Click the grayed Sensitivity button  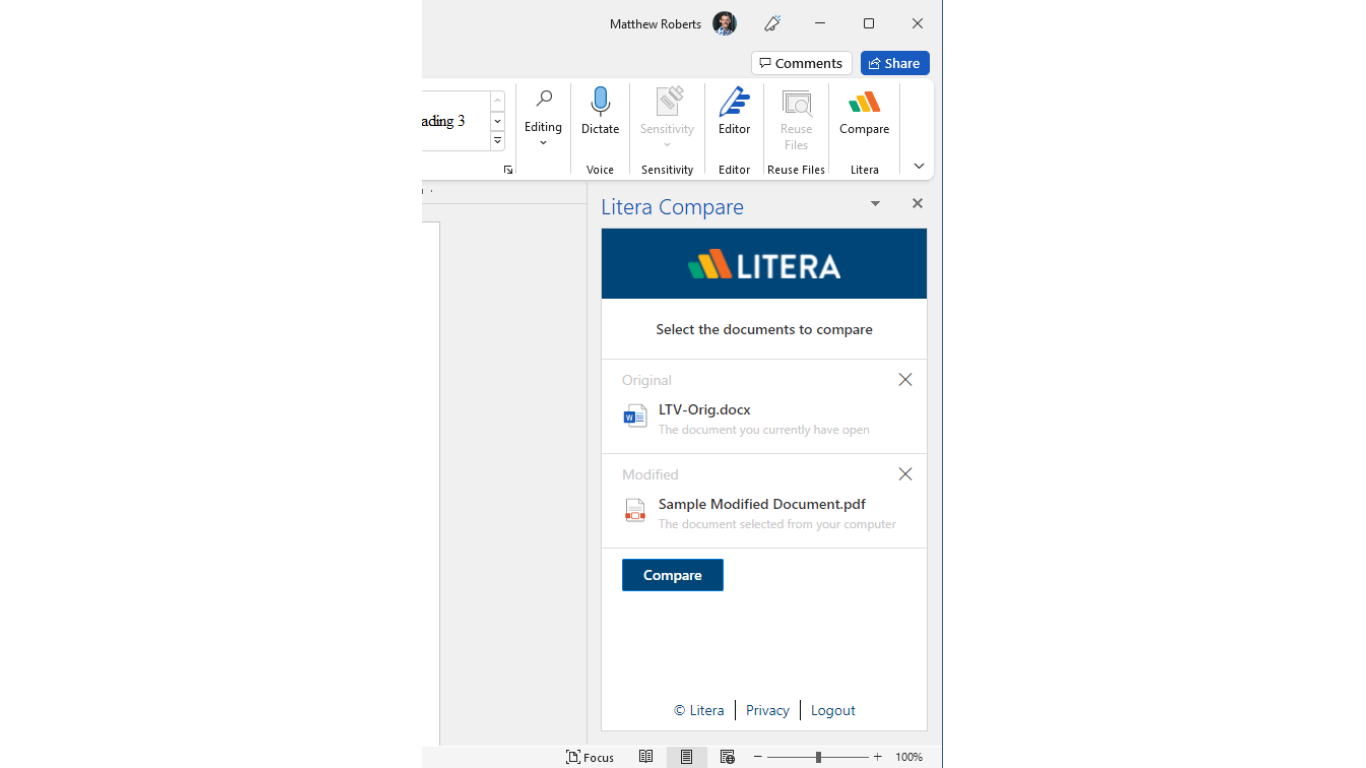(x=667, y=118)
